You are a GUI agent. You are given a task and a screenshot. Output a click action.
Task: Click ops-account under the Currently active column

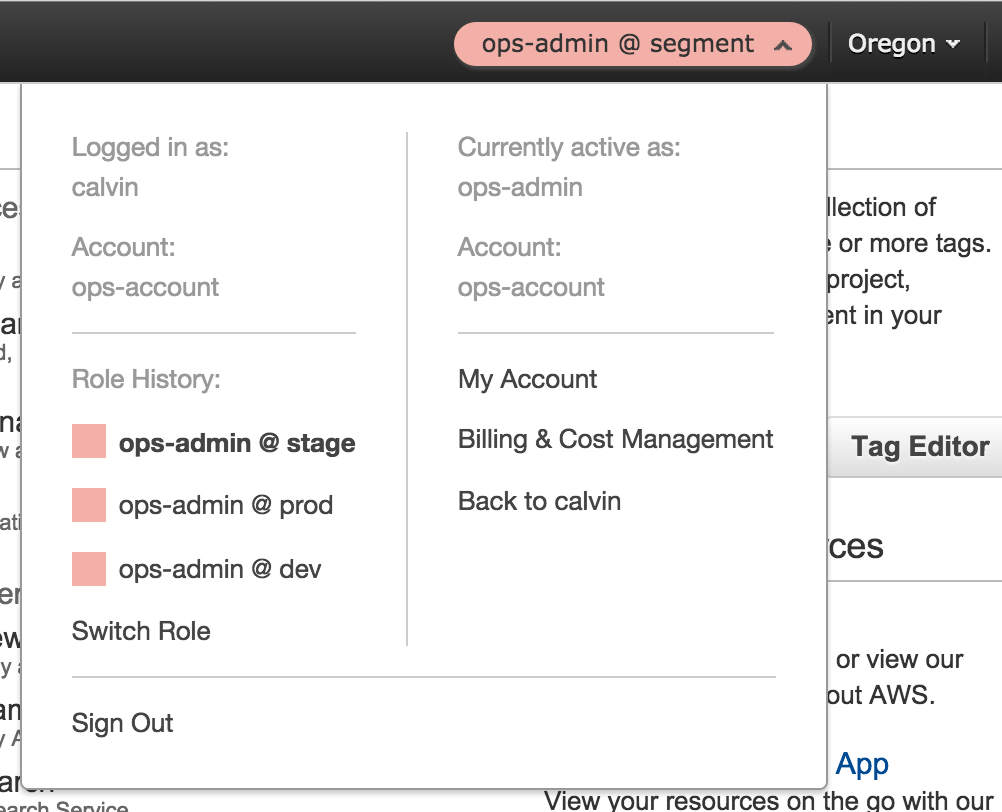pyautogui.click(x=531, y=287)
